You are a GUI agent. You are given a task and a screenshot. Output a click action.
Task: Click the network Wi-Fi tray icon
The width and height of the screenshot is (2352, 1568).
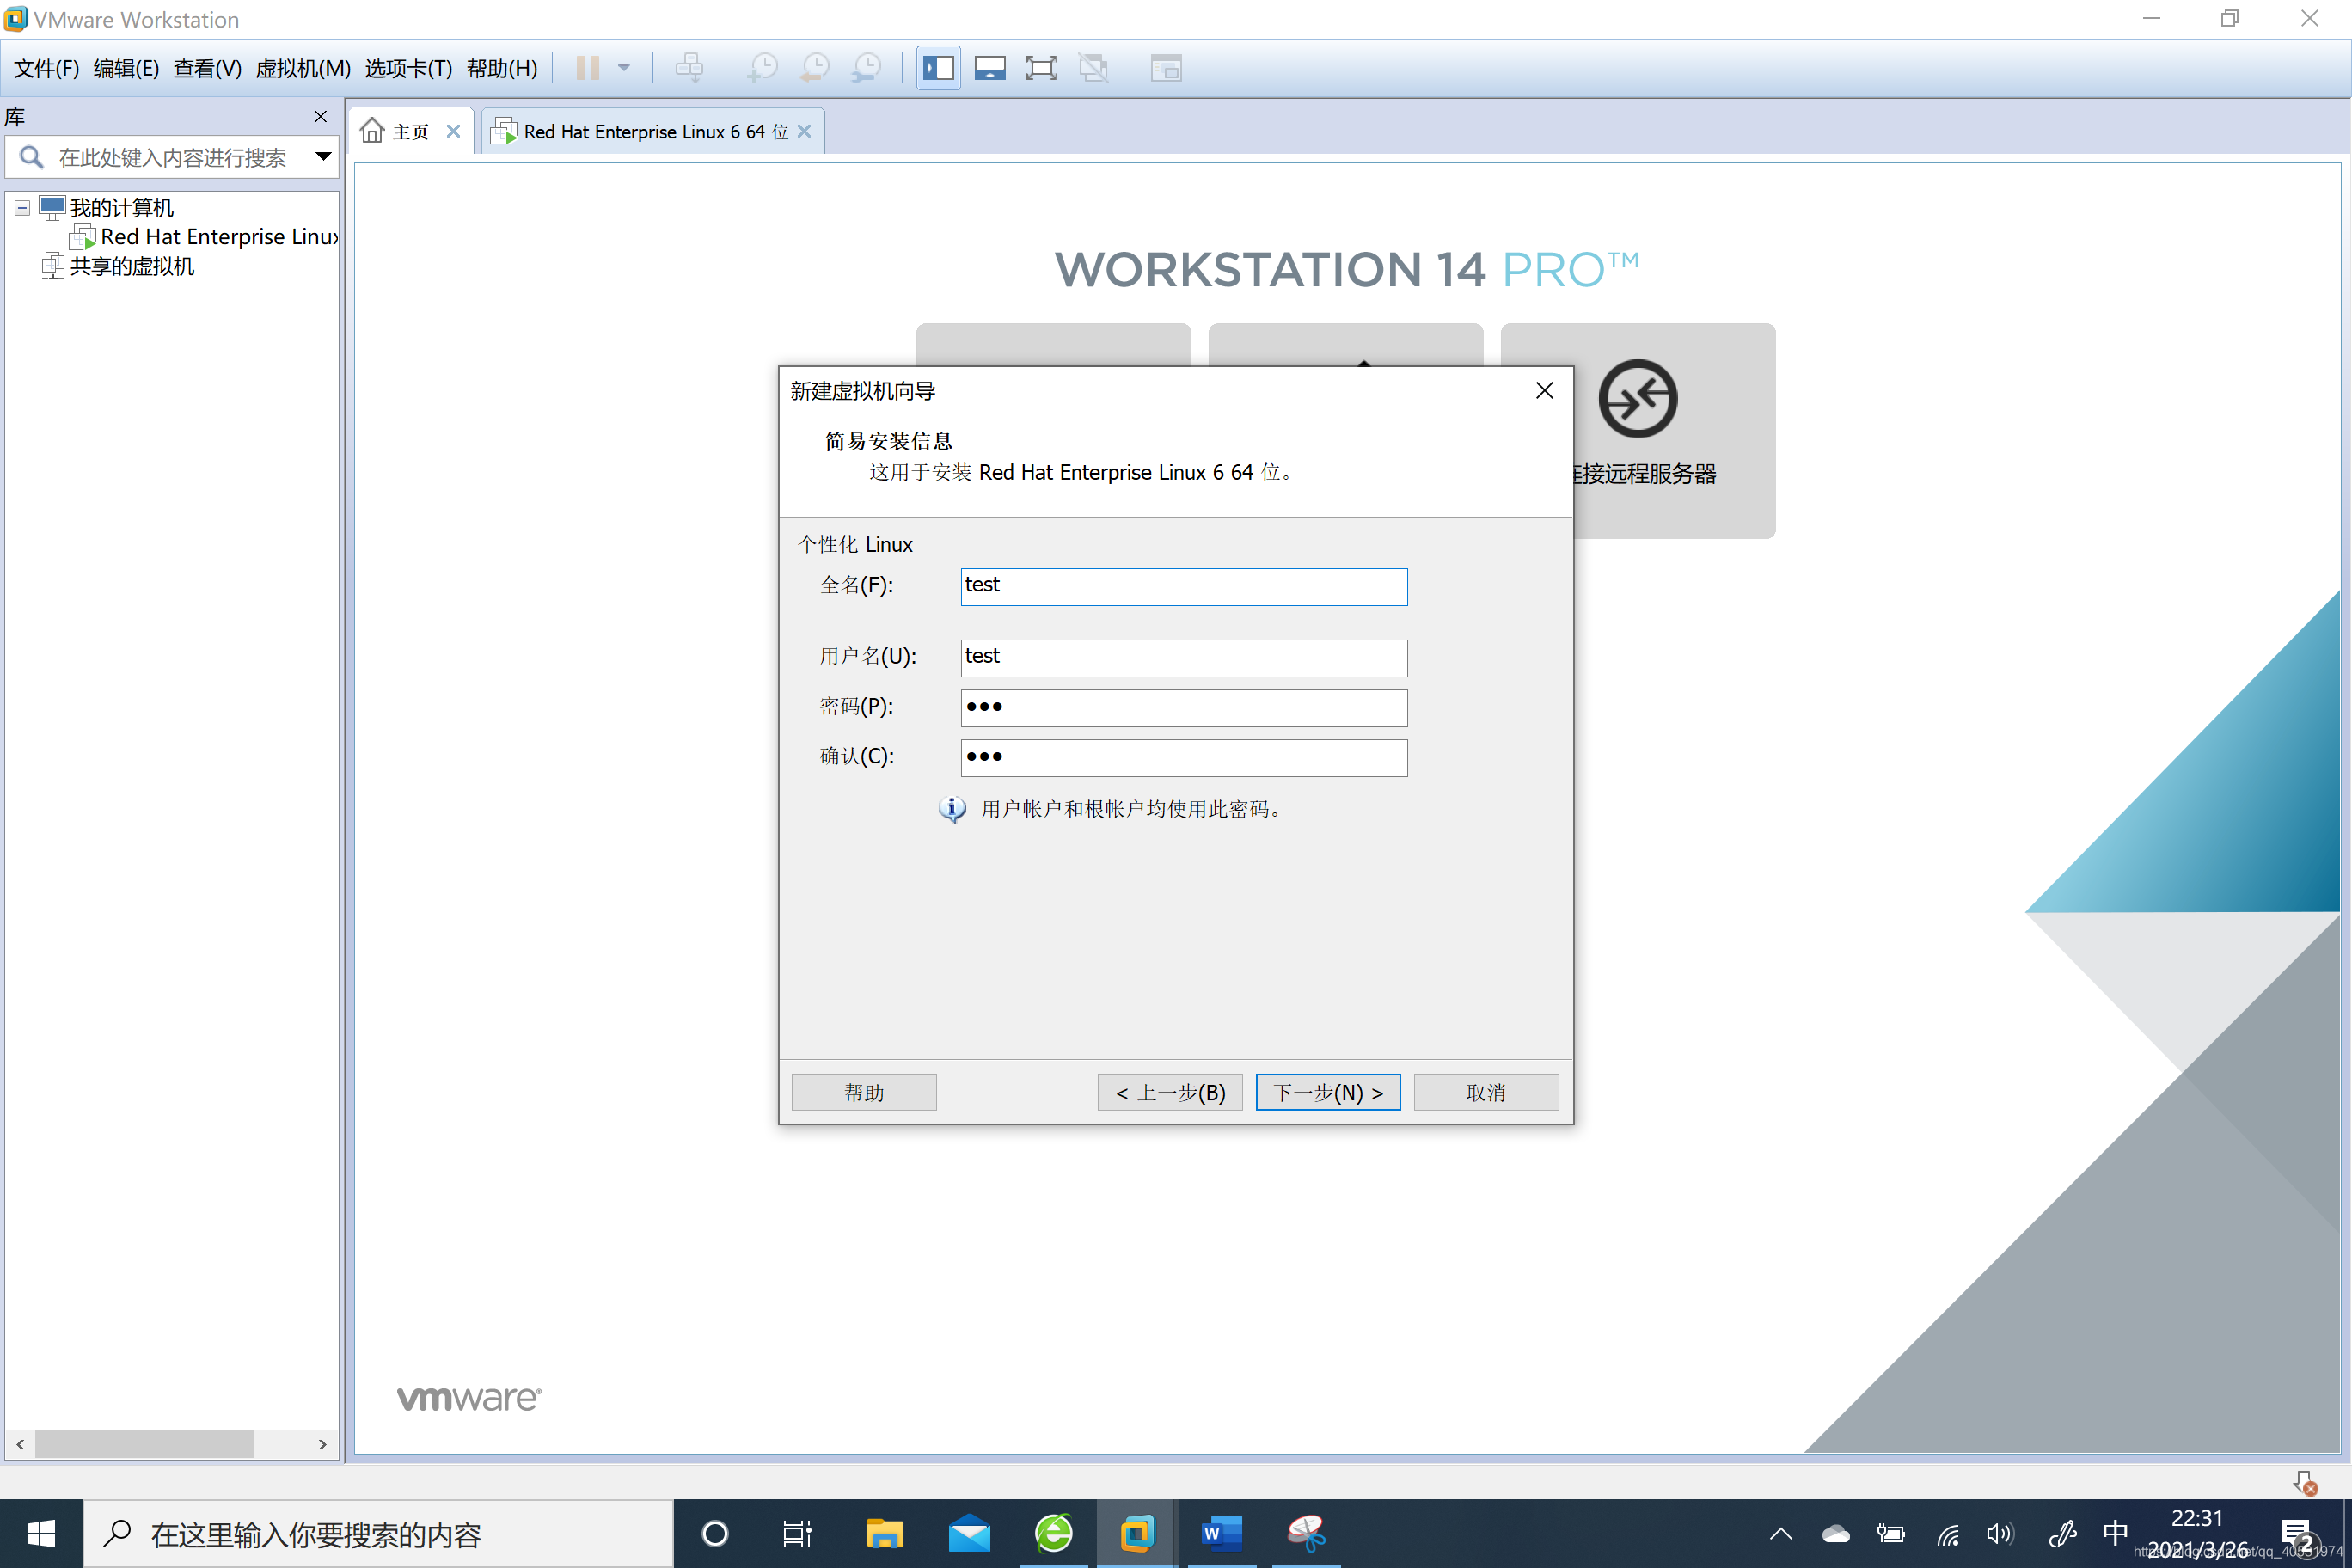coord(1948,1534)
